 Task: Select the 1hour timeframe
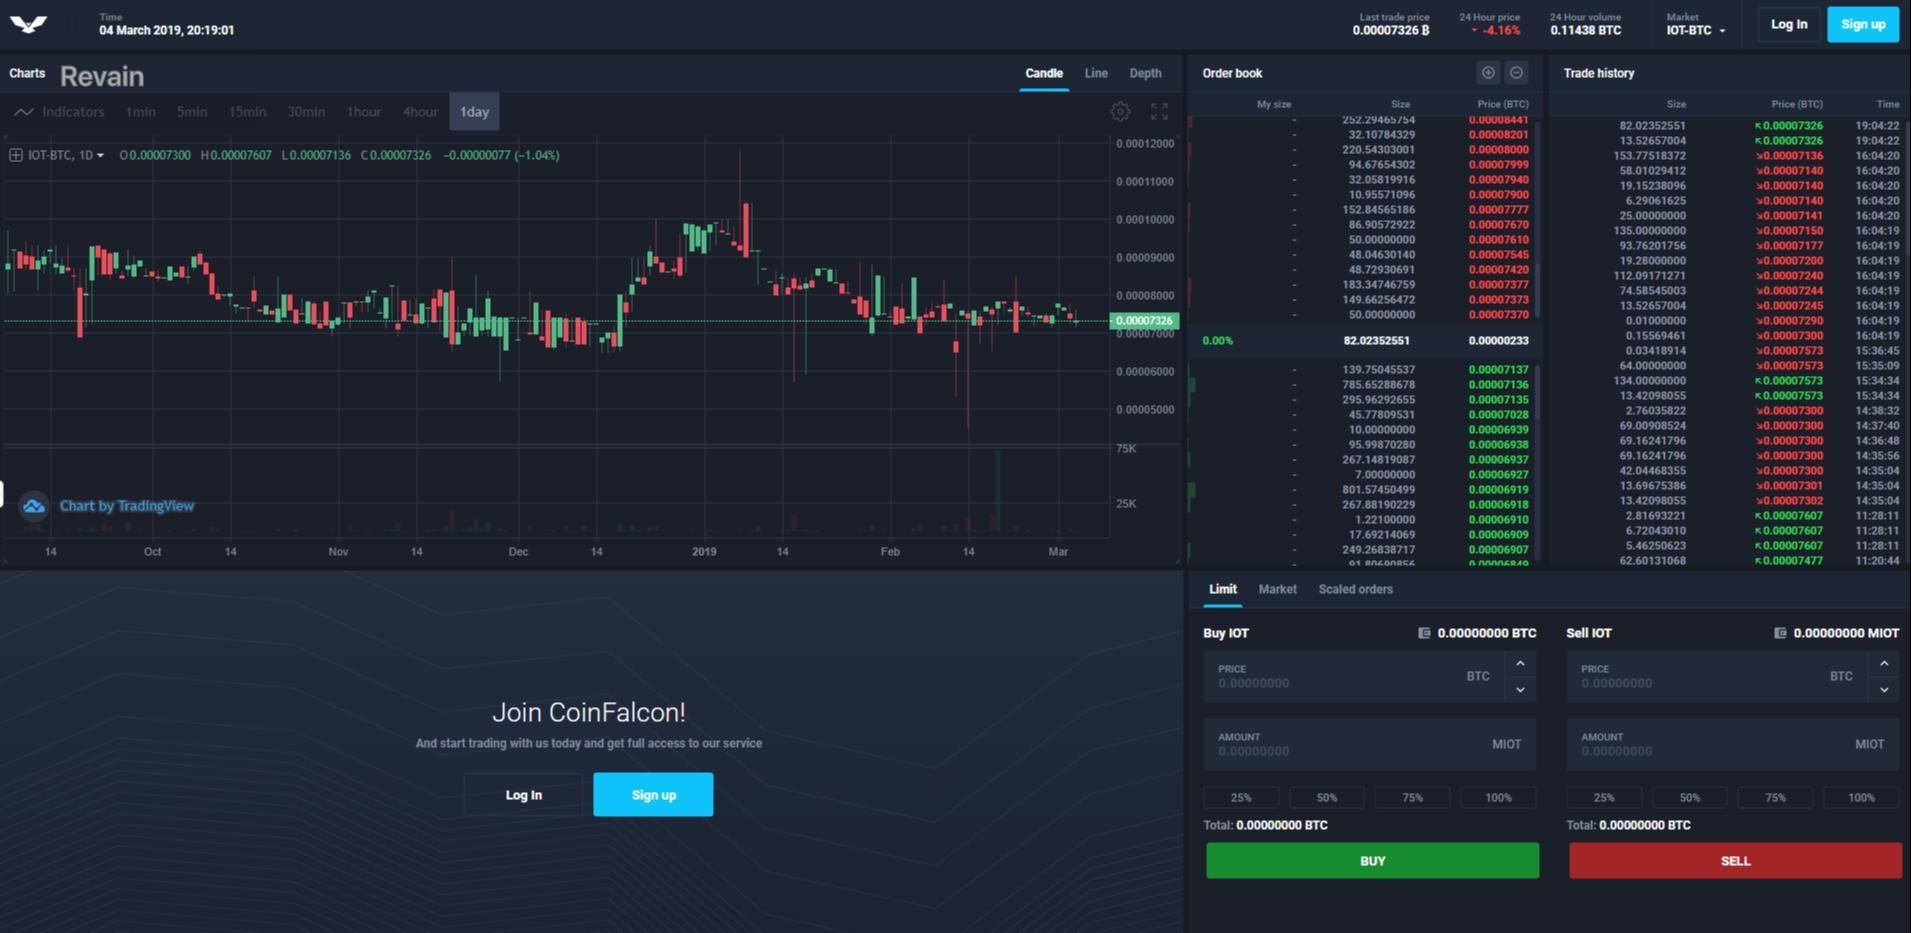[364, 112]
